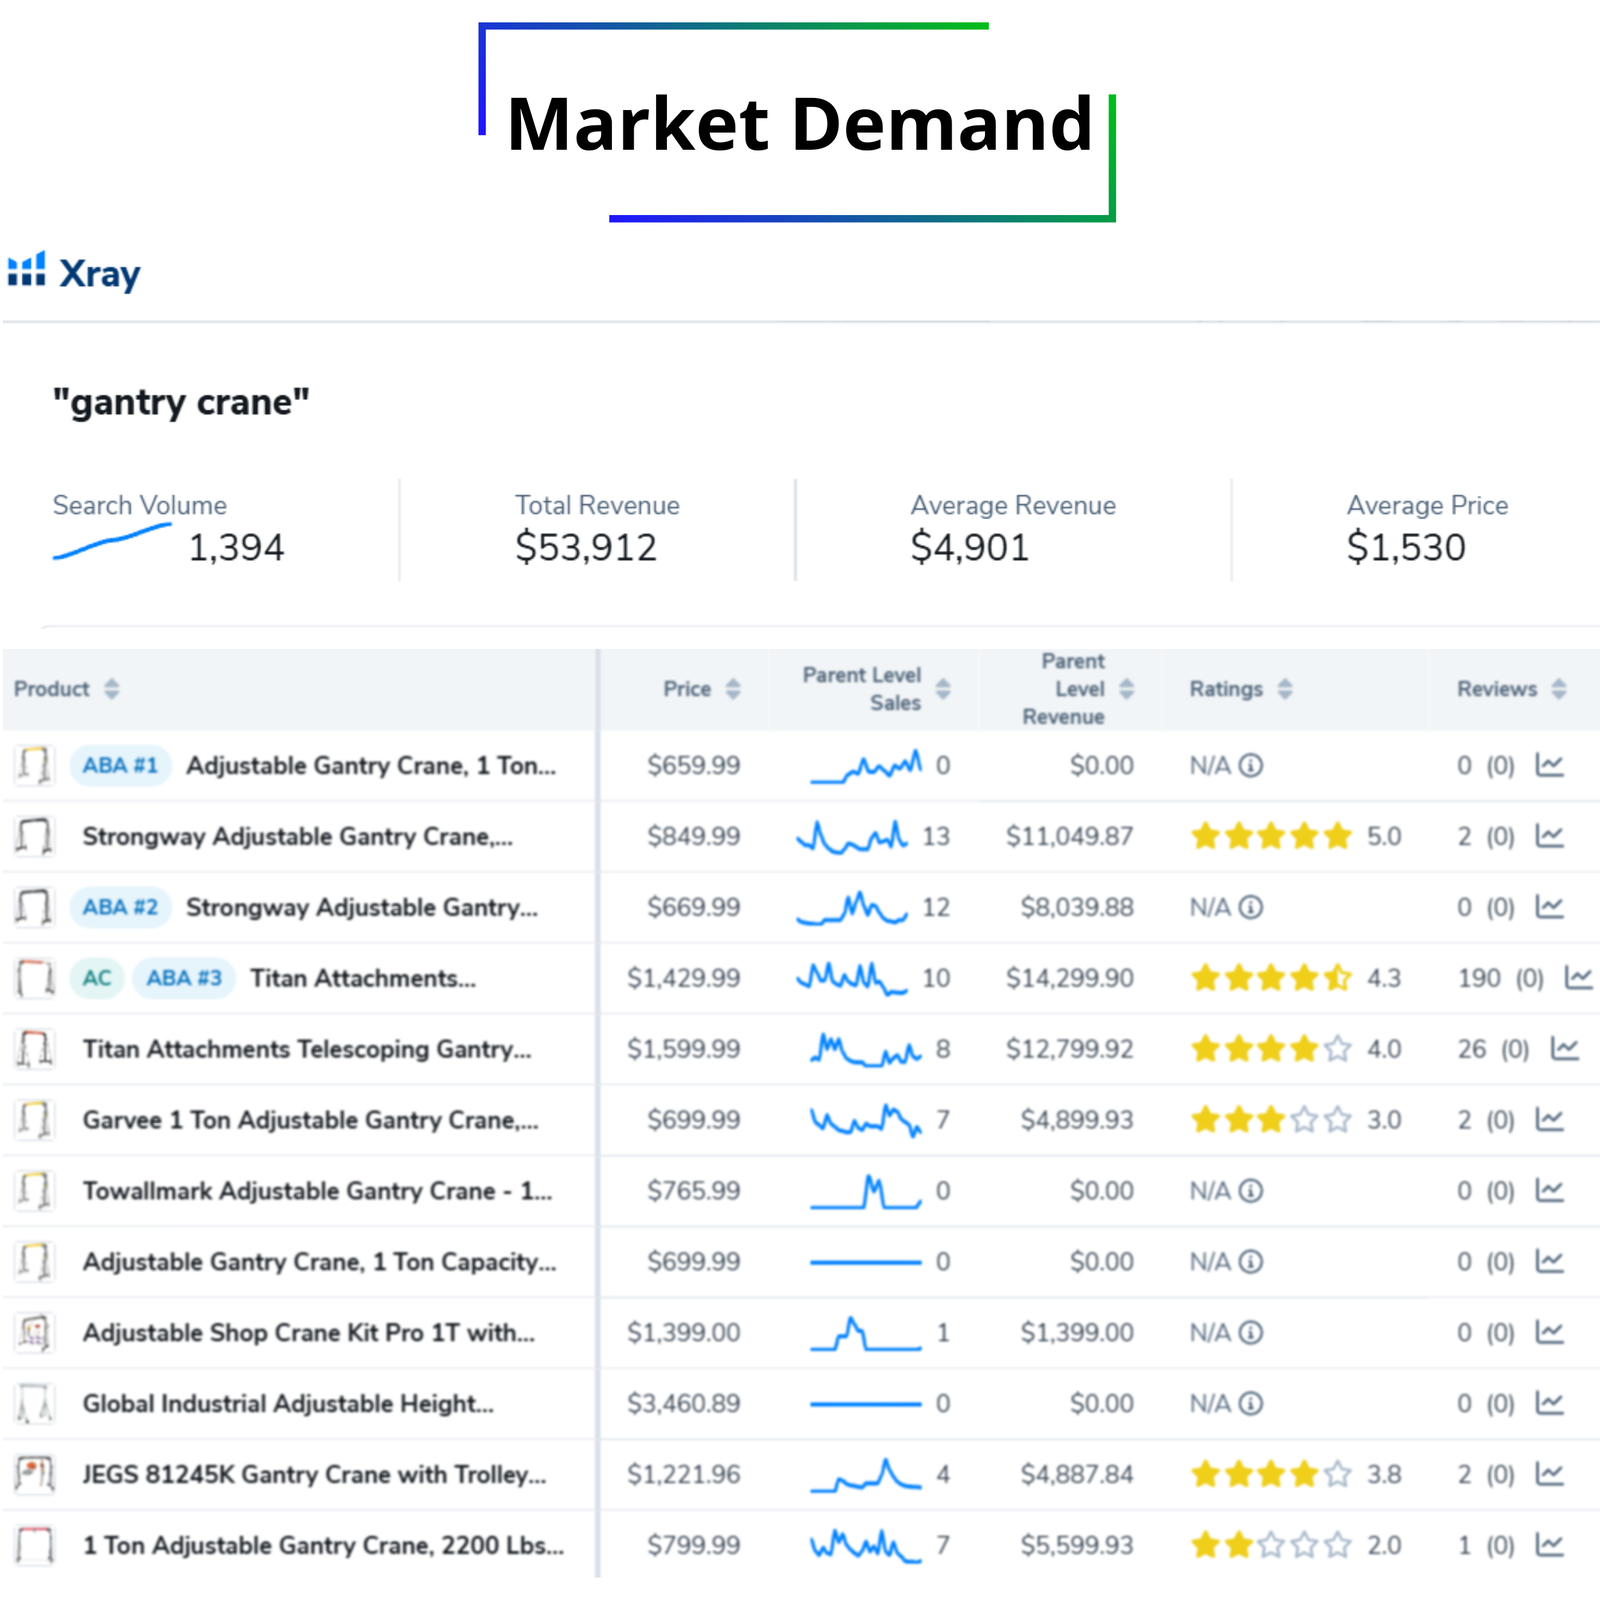Click N/A info icon in Towallmark row
1600x1600 pixels.
tap(1251, 1192)
